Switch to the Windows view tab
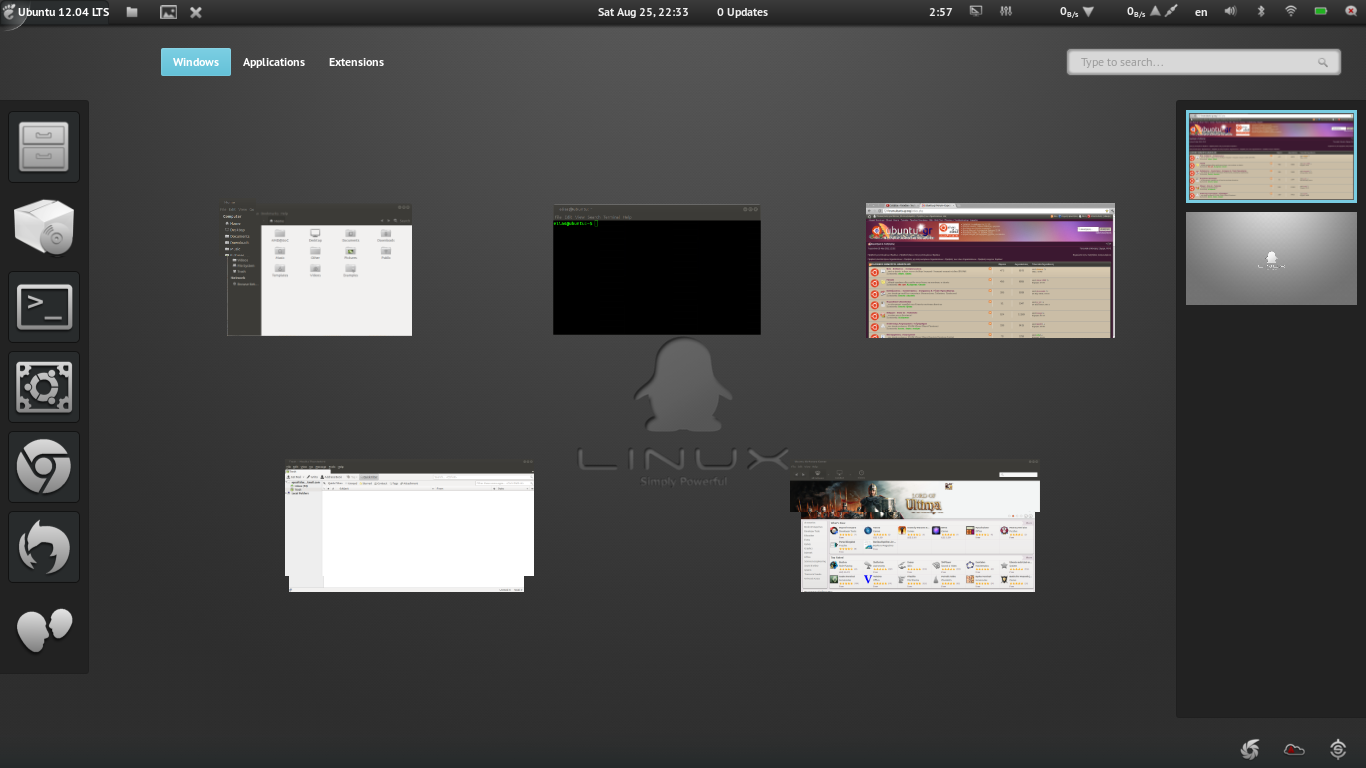The width and height of the screenshot is (1366, 768). (x=196, y=62)
